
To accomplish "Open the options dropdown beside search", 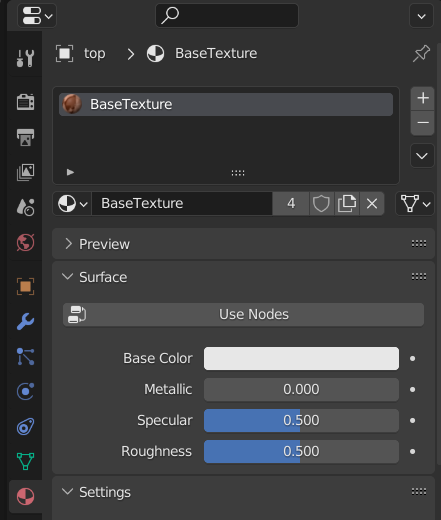I will 421,16.
